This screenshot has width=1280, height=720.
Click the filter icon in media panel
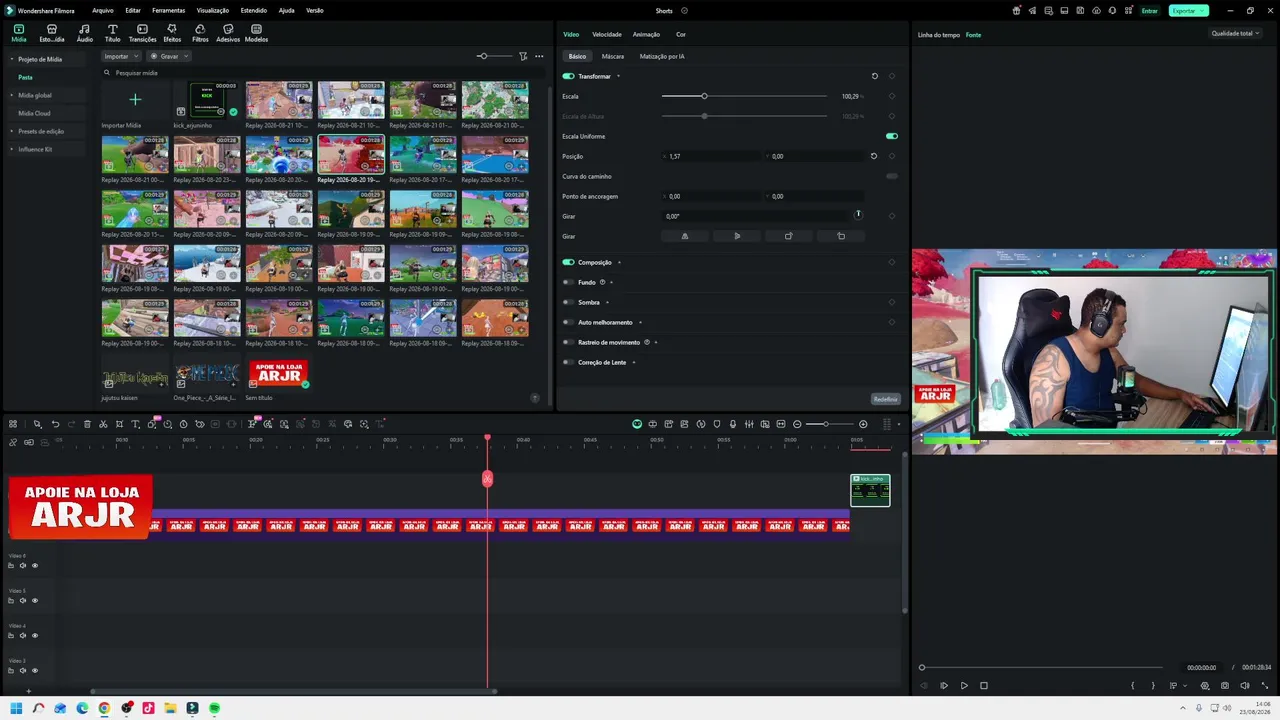coord(523,56)
